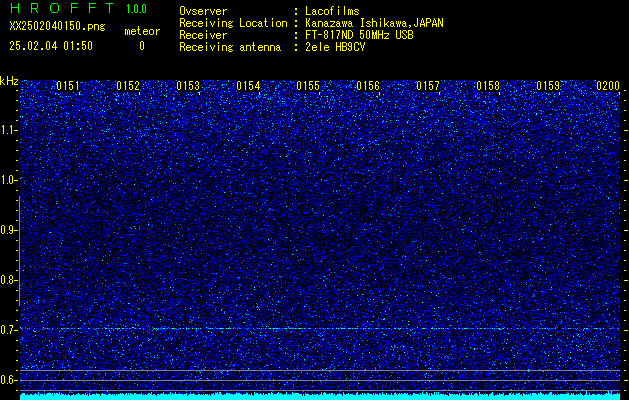This screenshot has width=629, height=400.
Task: Click Kanazawa Ishikawa,JAPAN location text
Action: click(374, 23)
